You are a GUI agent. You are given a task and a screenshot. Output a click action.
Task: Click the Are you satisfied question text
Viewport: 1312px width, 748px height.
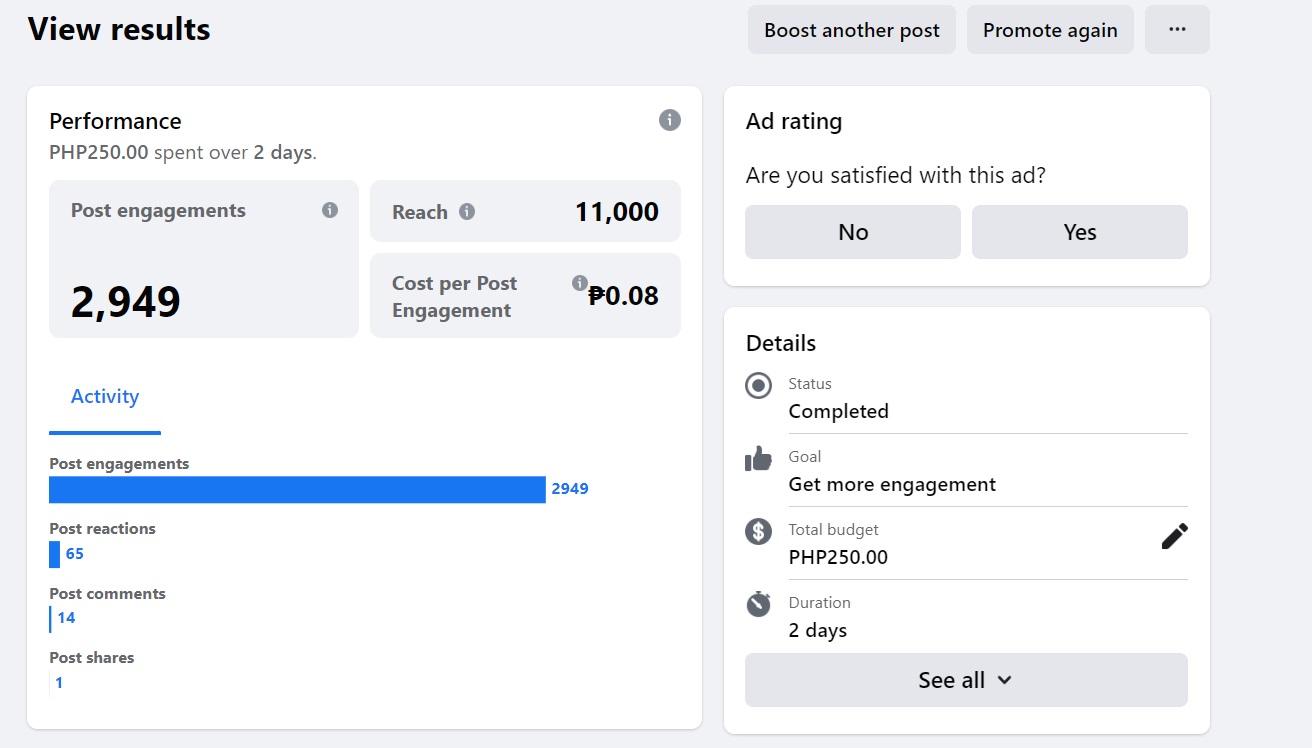coord(896,175)
